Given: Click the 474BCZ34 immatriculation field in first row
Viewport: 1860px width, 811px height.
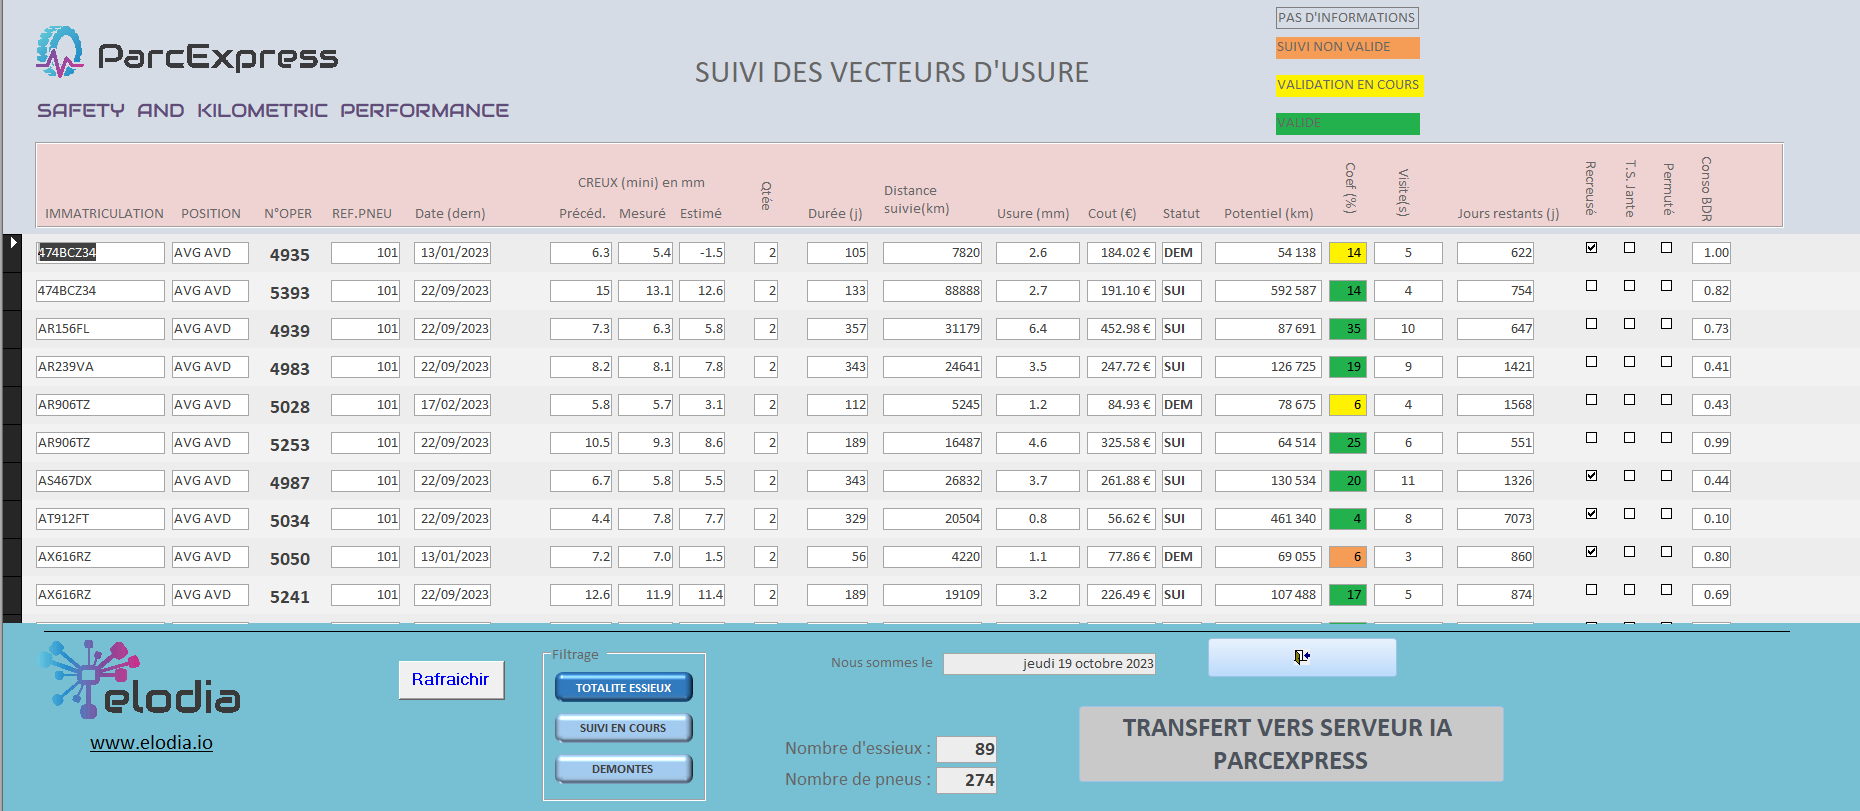Looking at the screenshot, I should [100, 253].
